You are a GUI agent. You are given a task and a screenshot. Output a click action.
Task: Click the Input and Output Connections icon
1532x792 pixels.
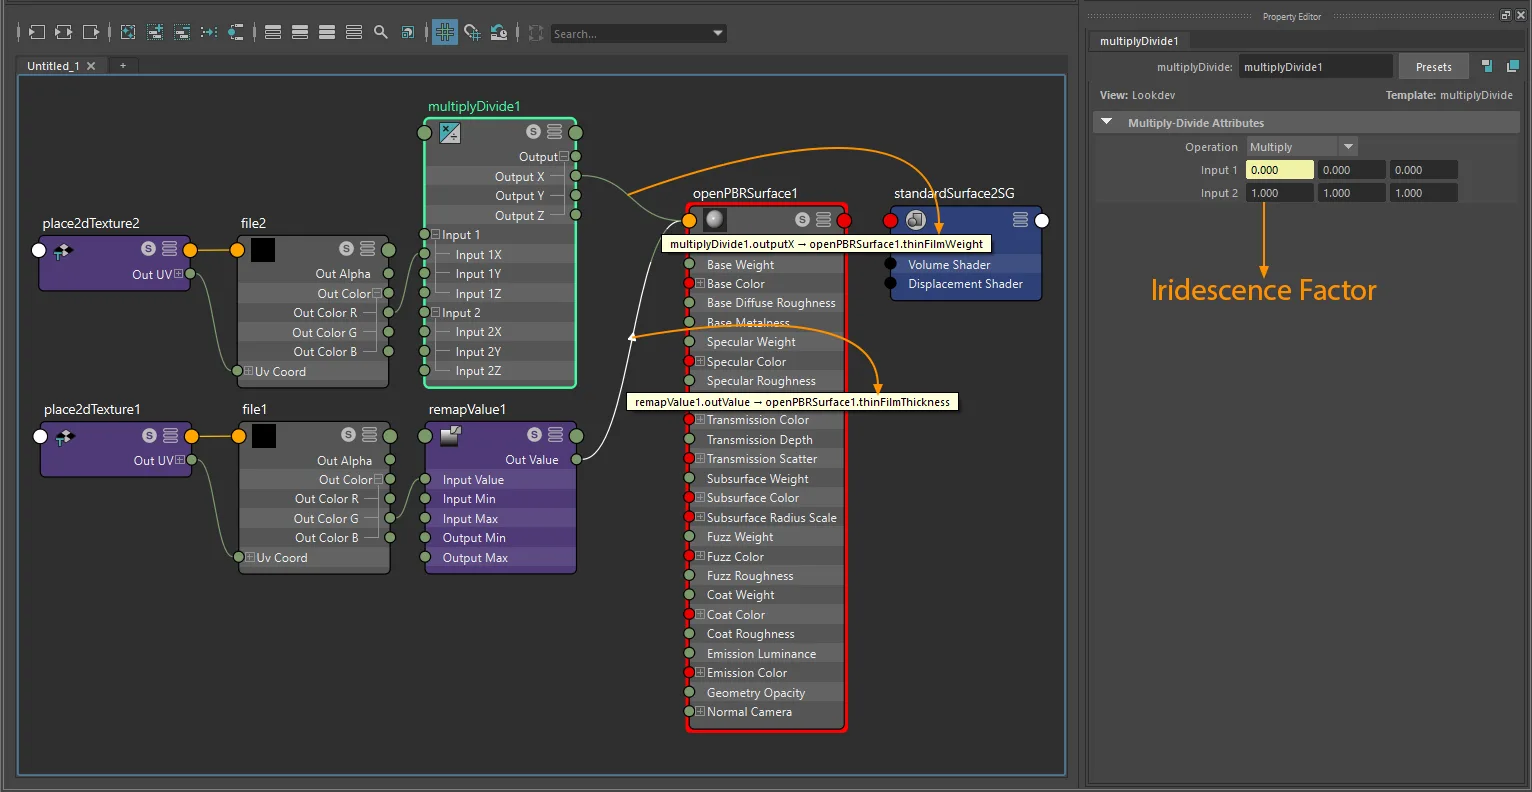pyautogui.click(x=63, y=33)
